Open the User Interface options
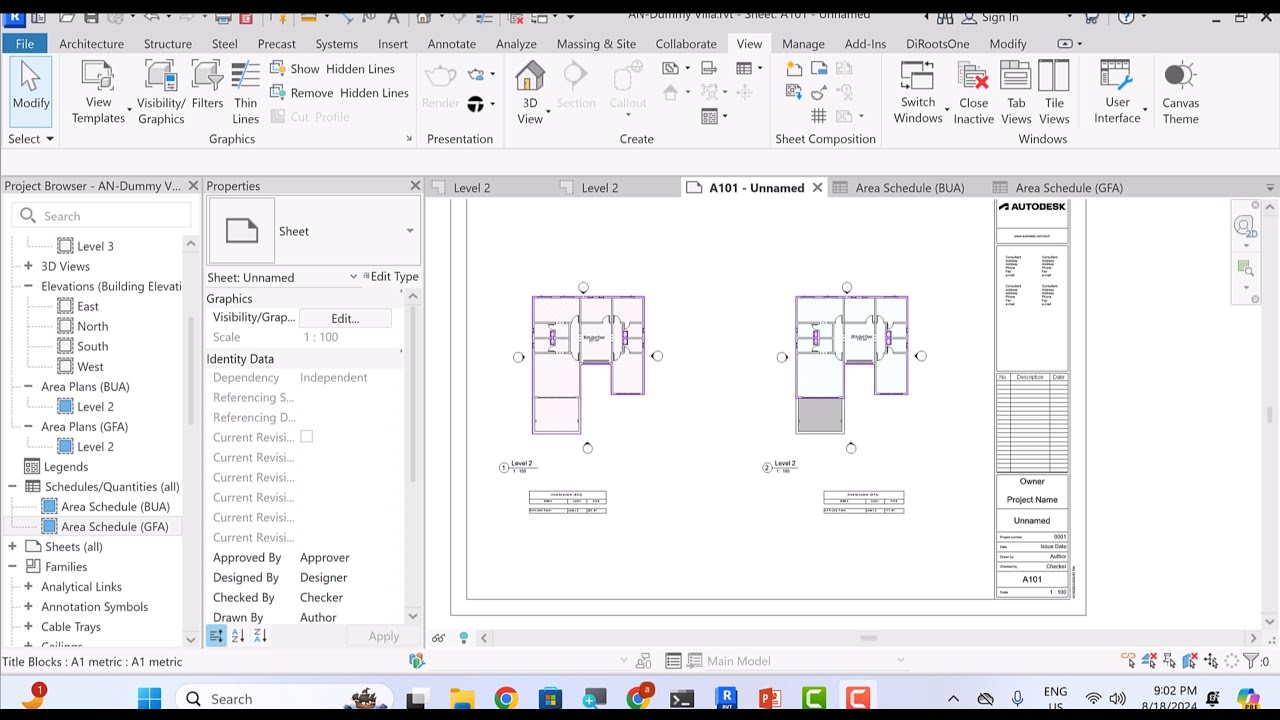 [1117, 92]
